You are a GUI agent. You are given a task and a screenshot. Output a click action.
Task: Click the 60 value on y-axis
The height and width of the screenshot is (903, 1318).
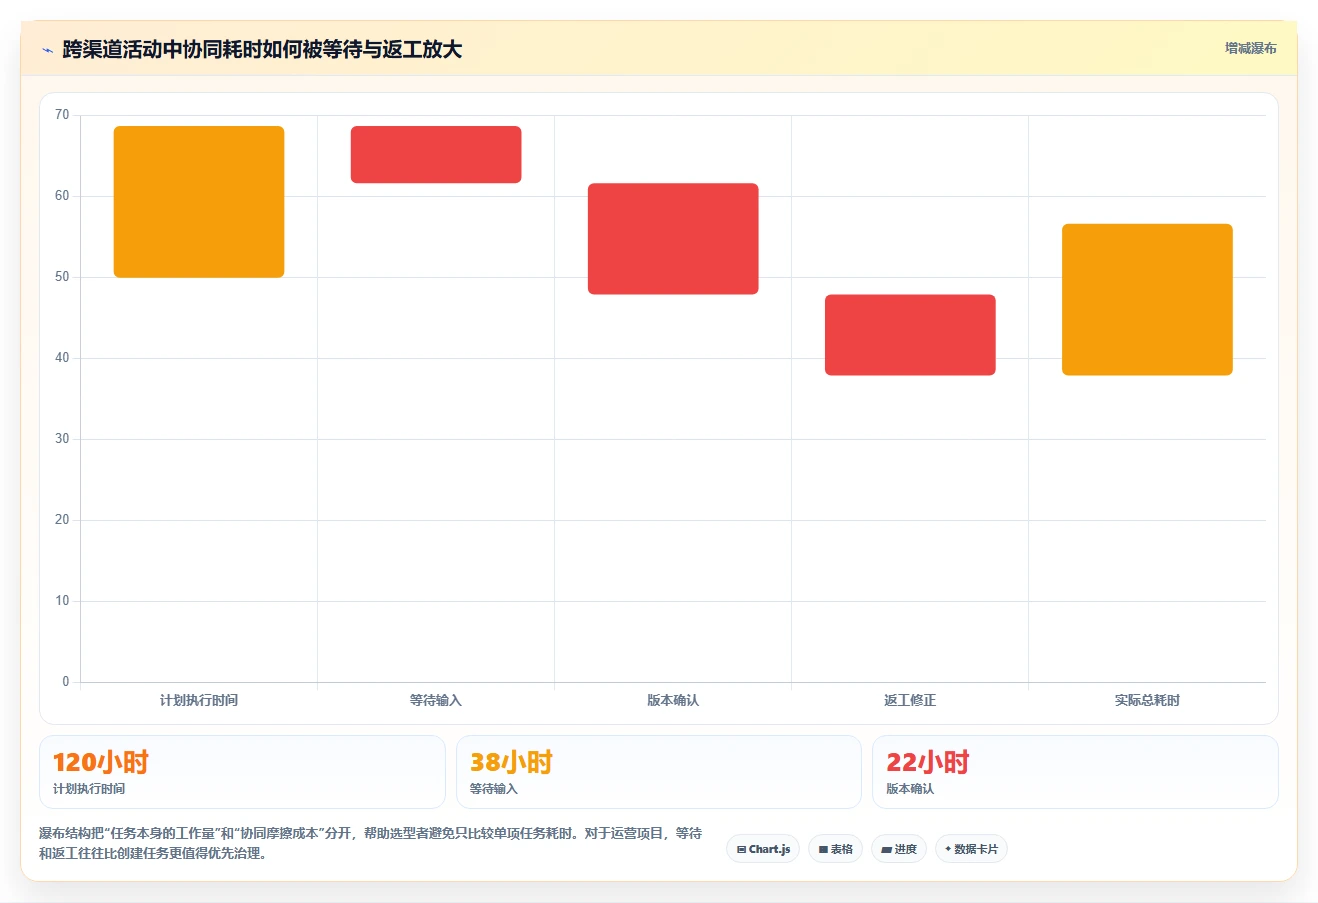point(62,196)
